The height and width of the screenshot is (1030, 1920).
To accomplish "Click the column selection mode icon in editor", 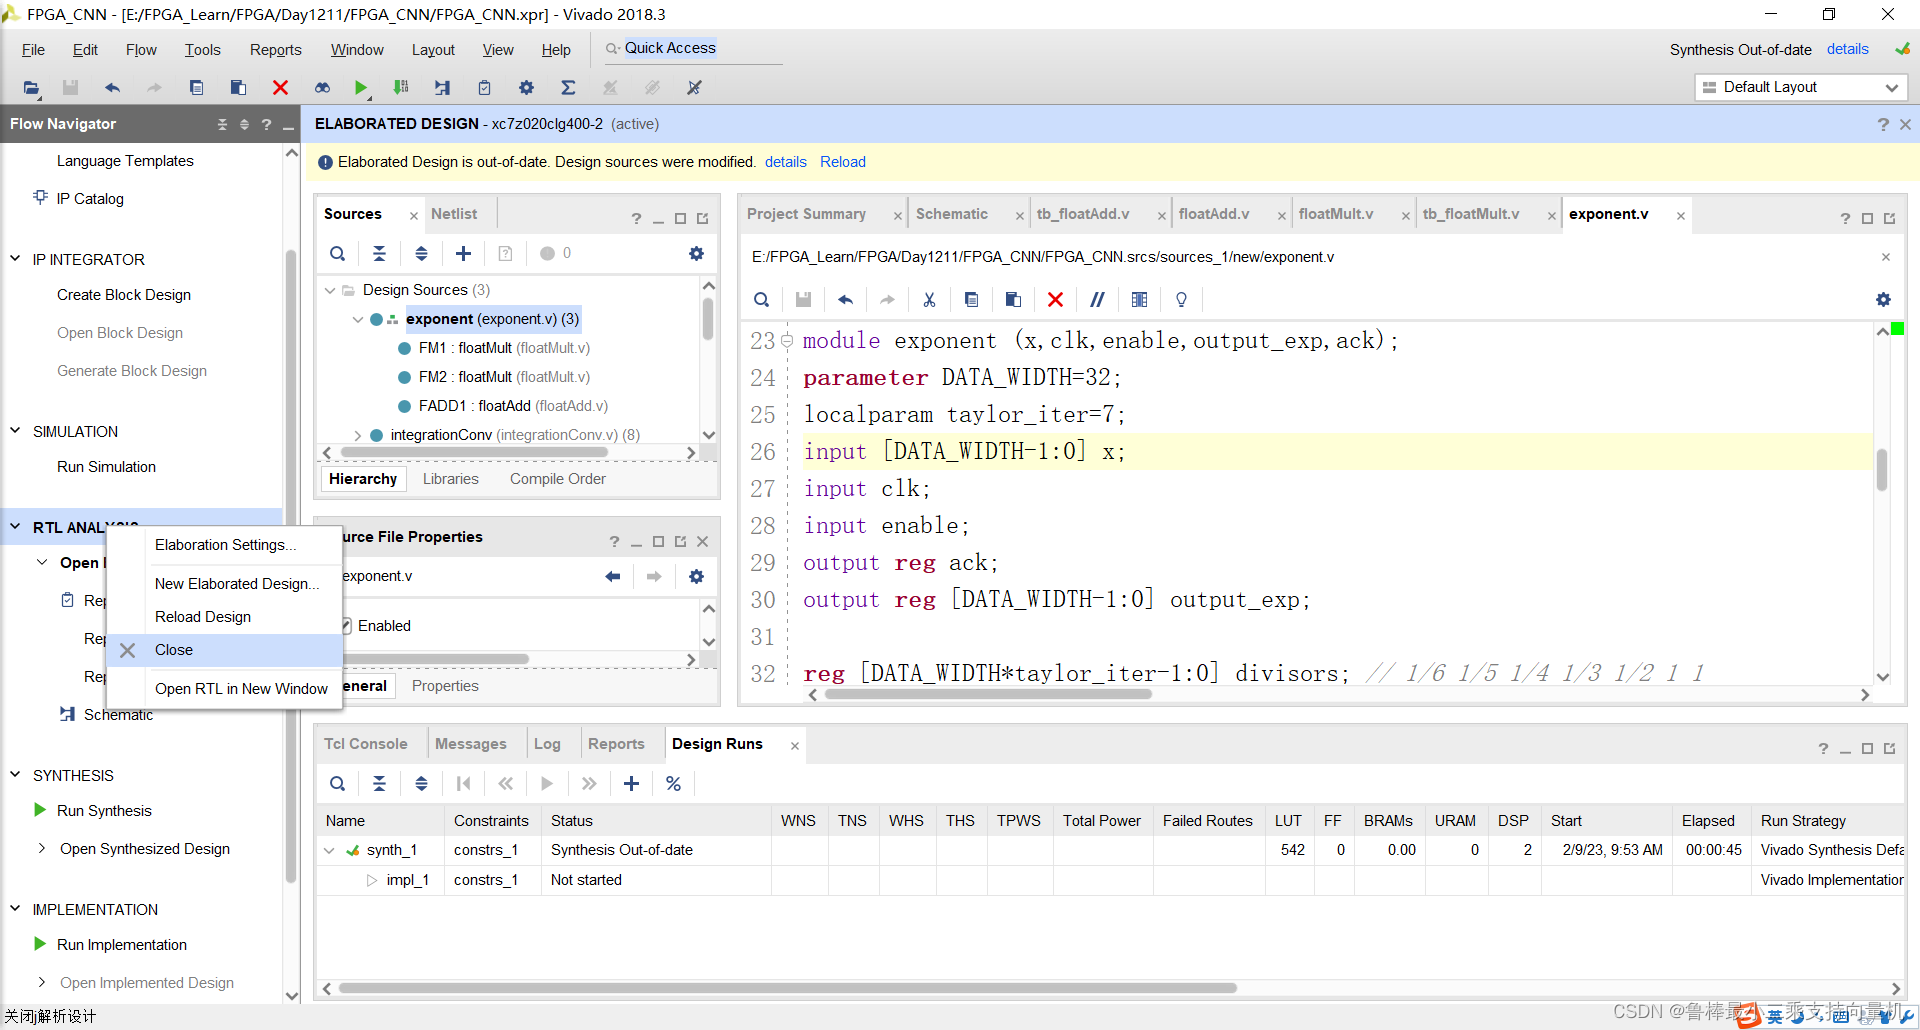I will coord(1139,300).
